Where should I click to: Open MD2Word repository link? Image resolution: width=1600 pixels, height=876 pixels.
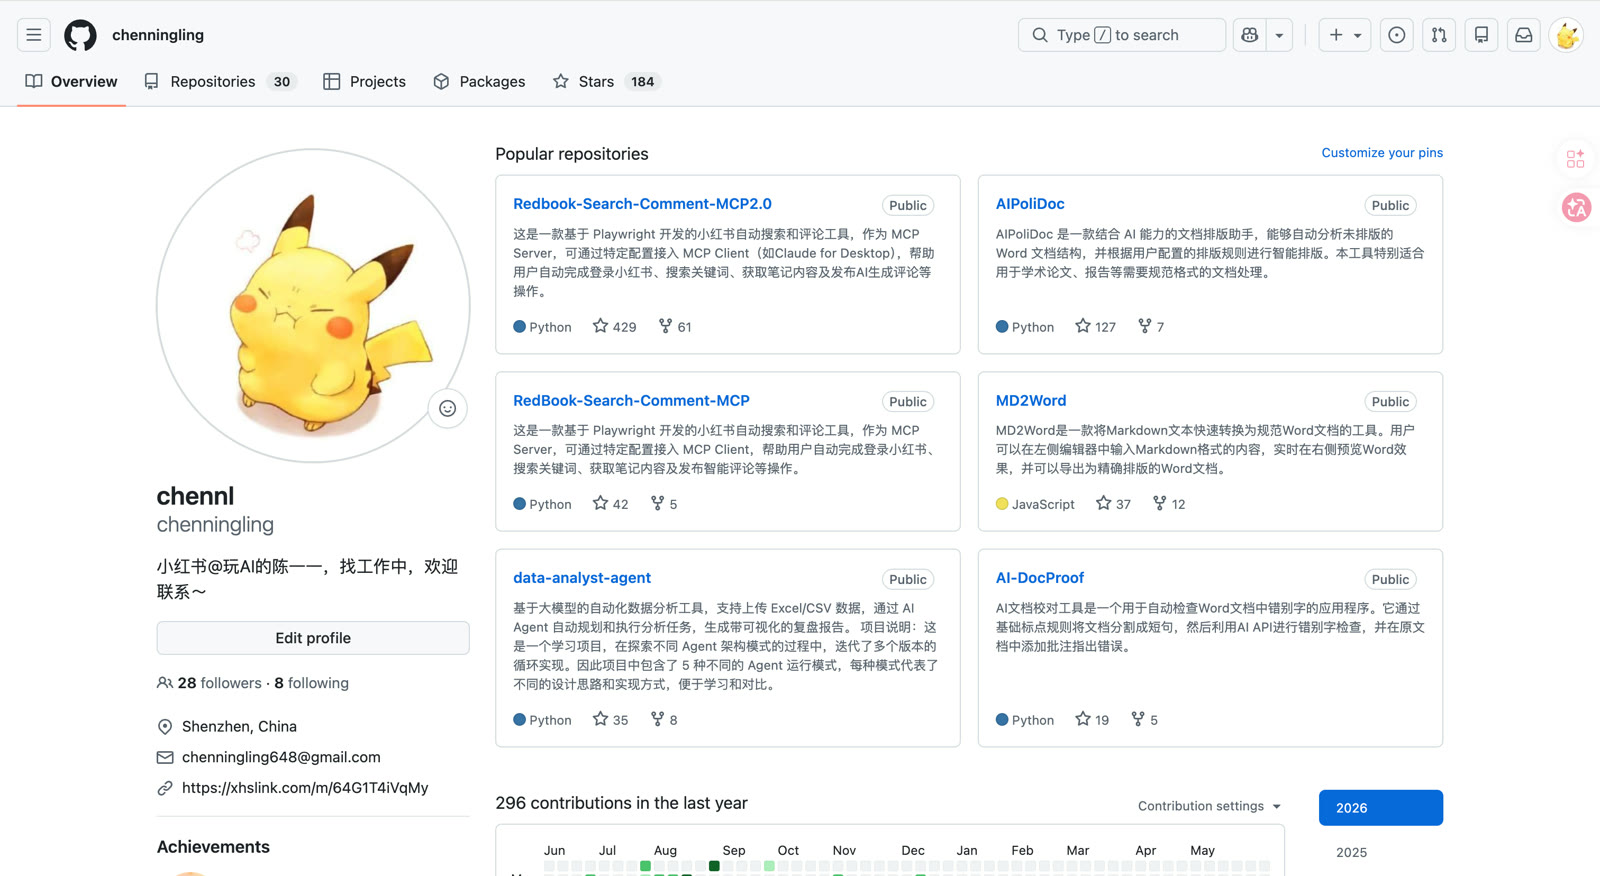point(1031,401)
